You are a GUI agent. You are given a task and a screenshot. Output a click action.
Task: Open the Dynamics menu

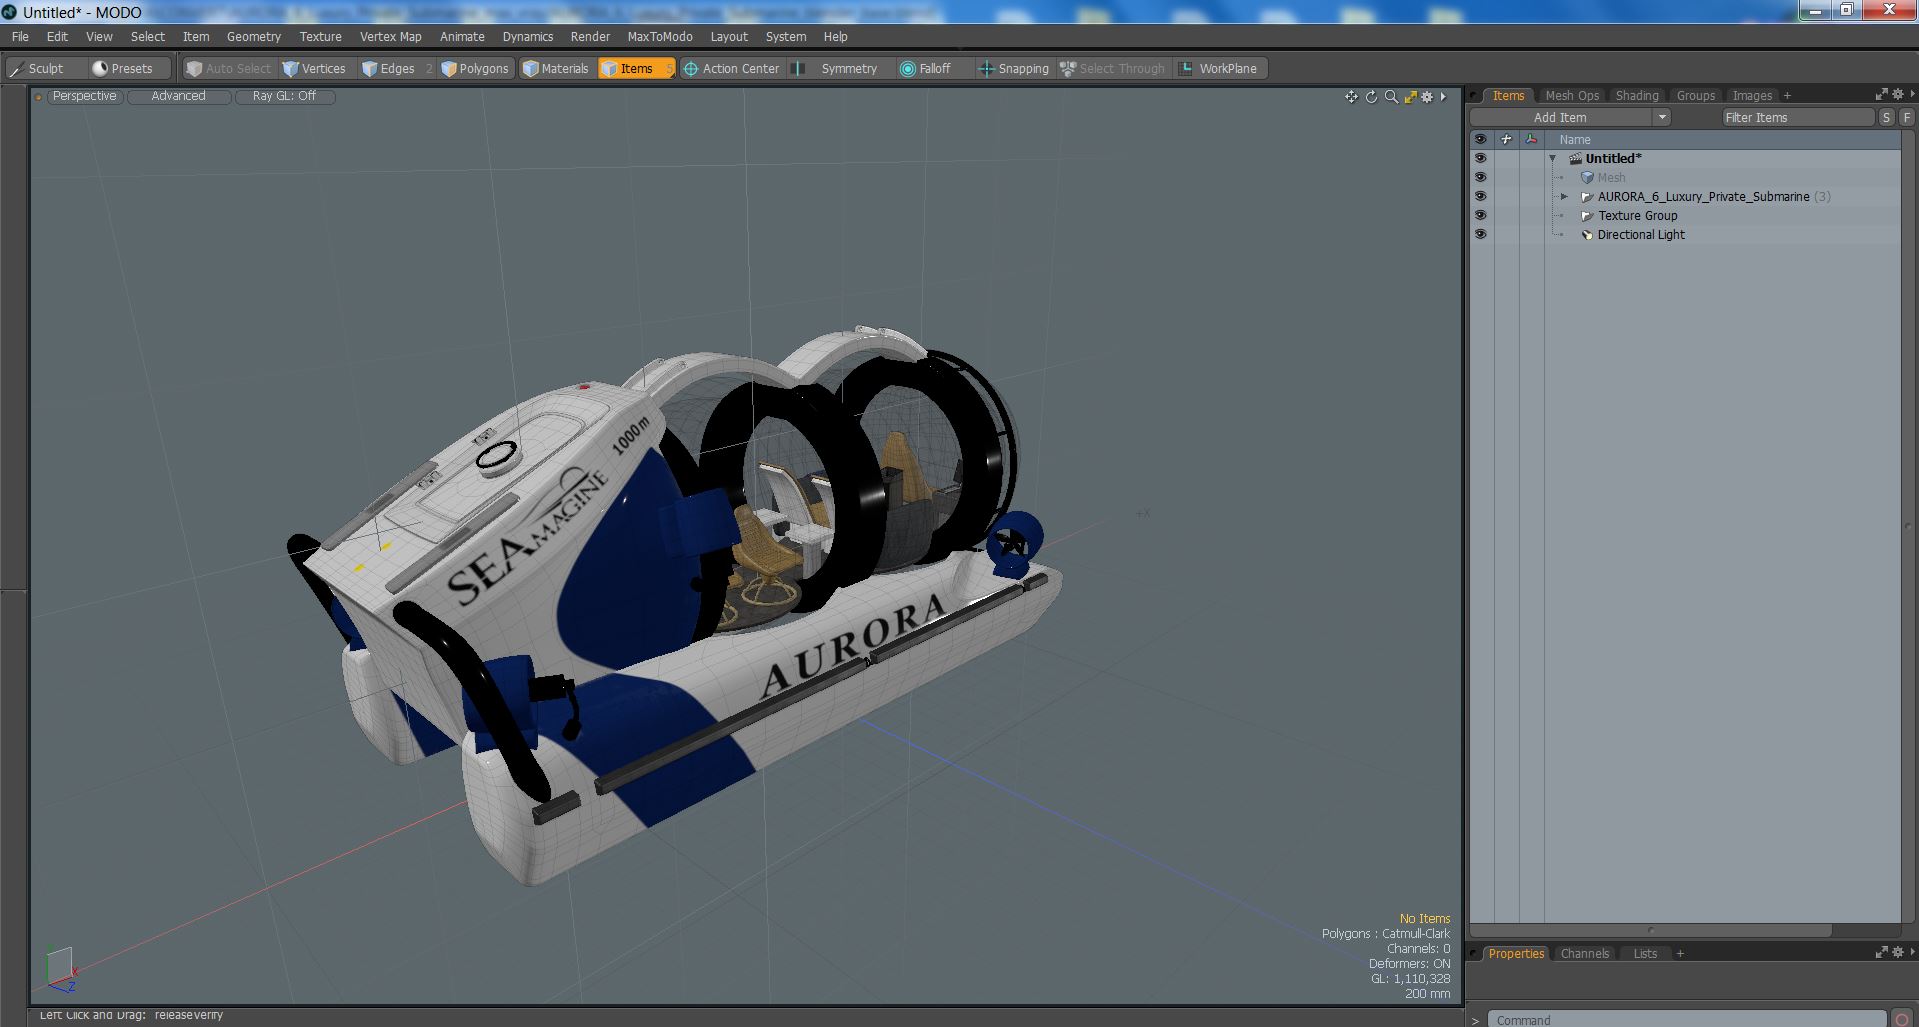(528, 36)
